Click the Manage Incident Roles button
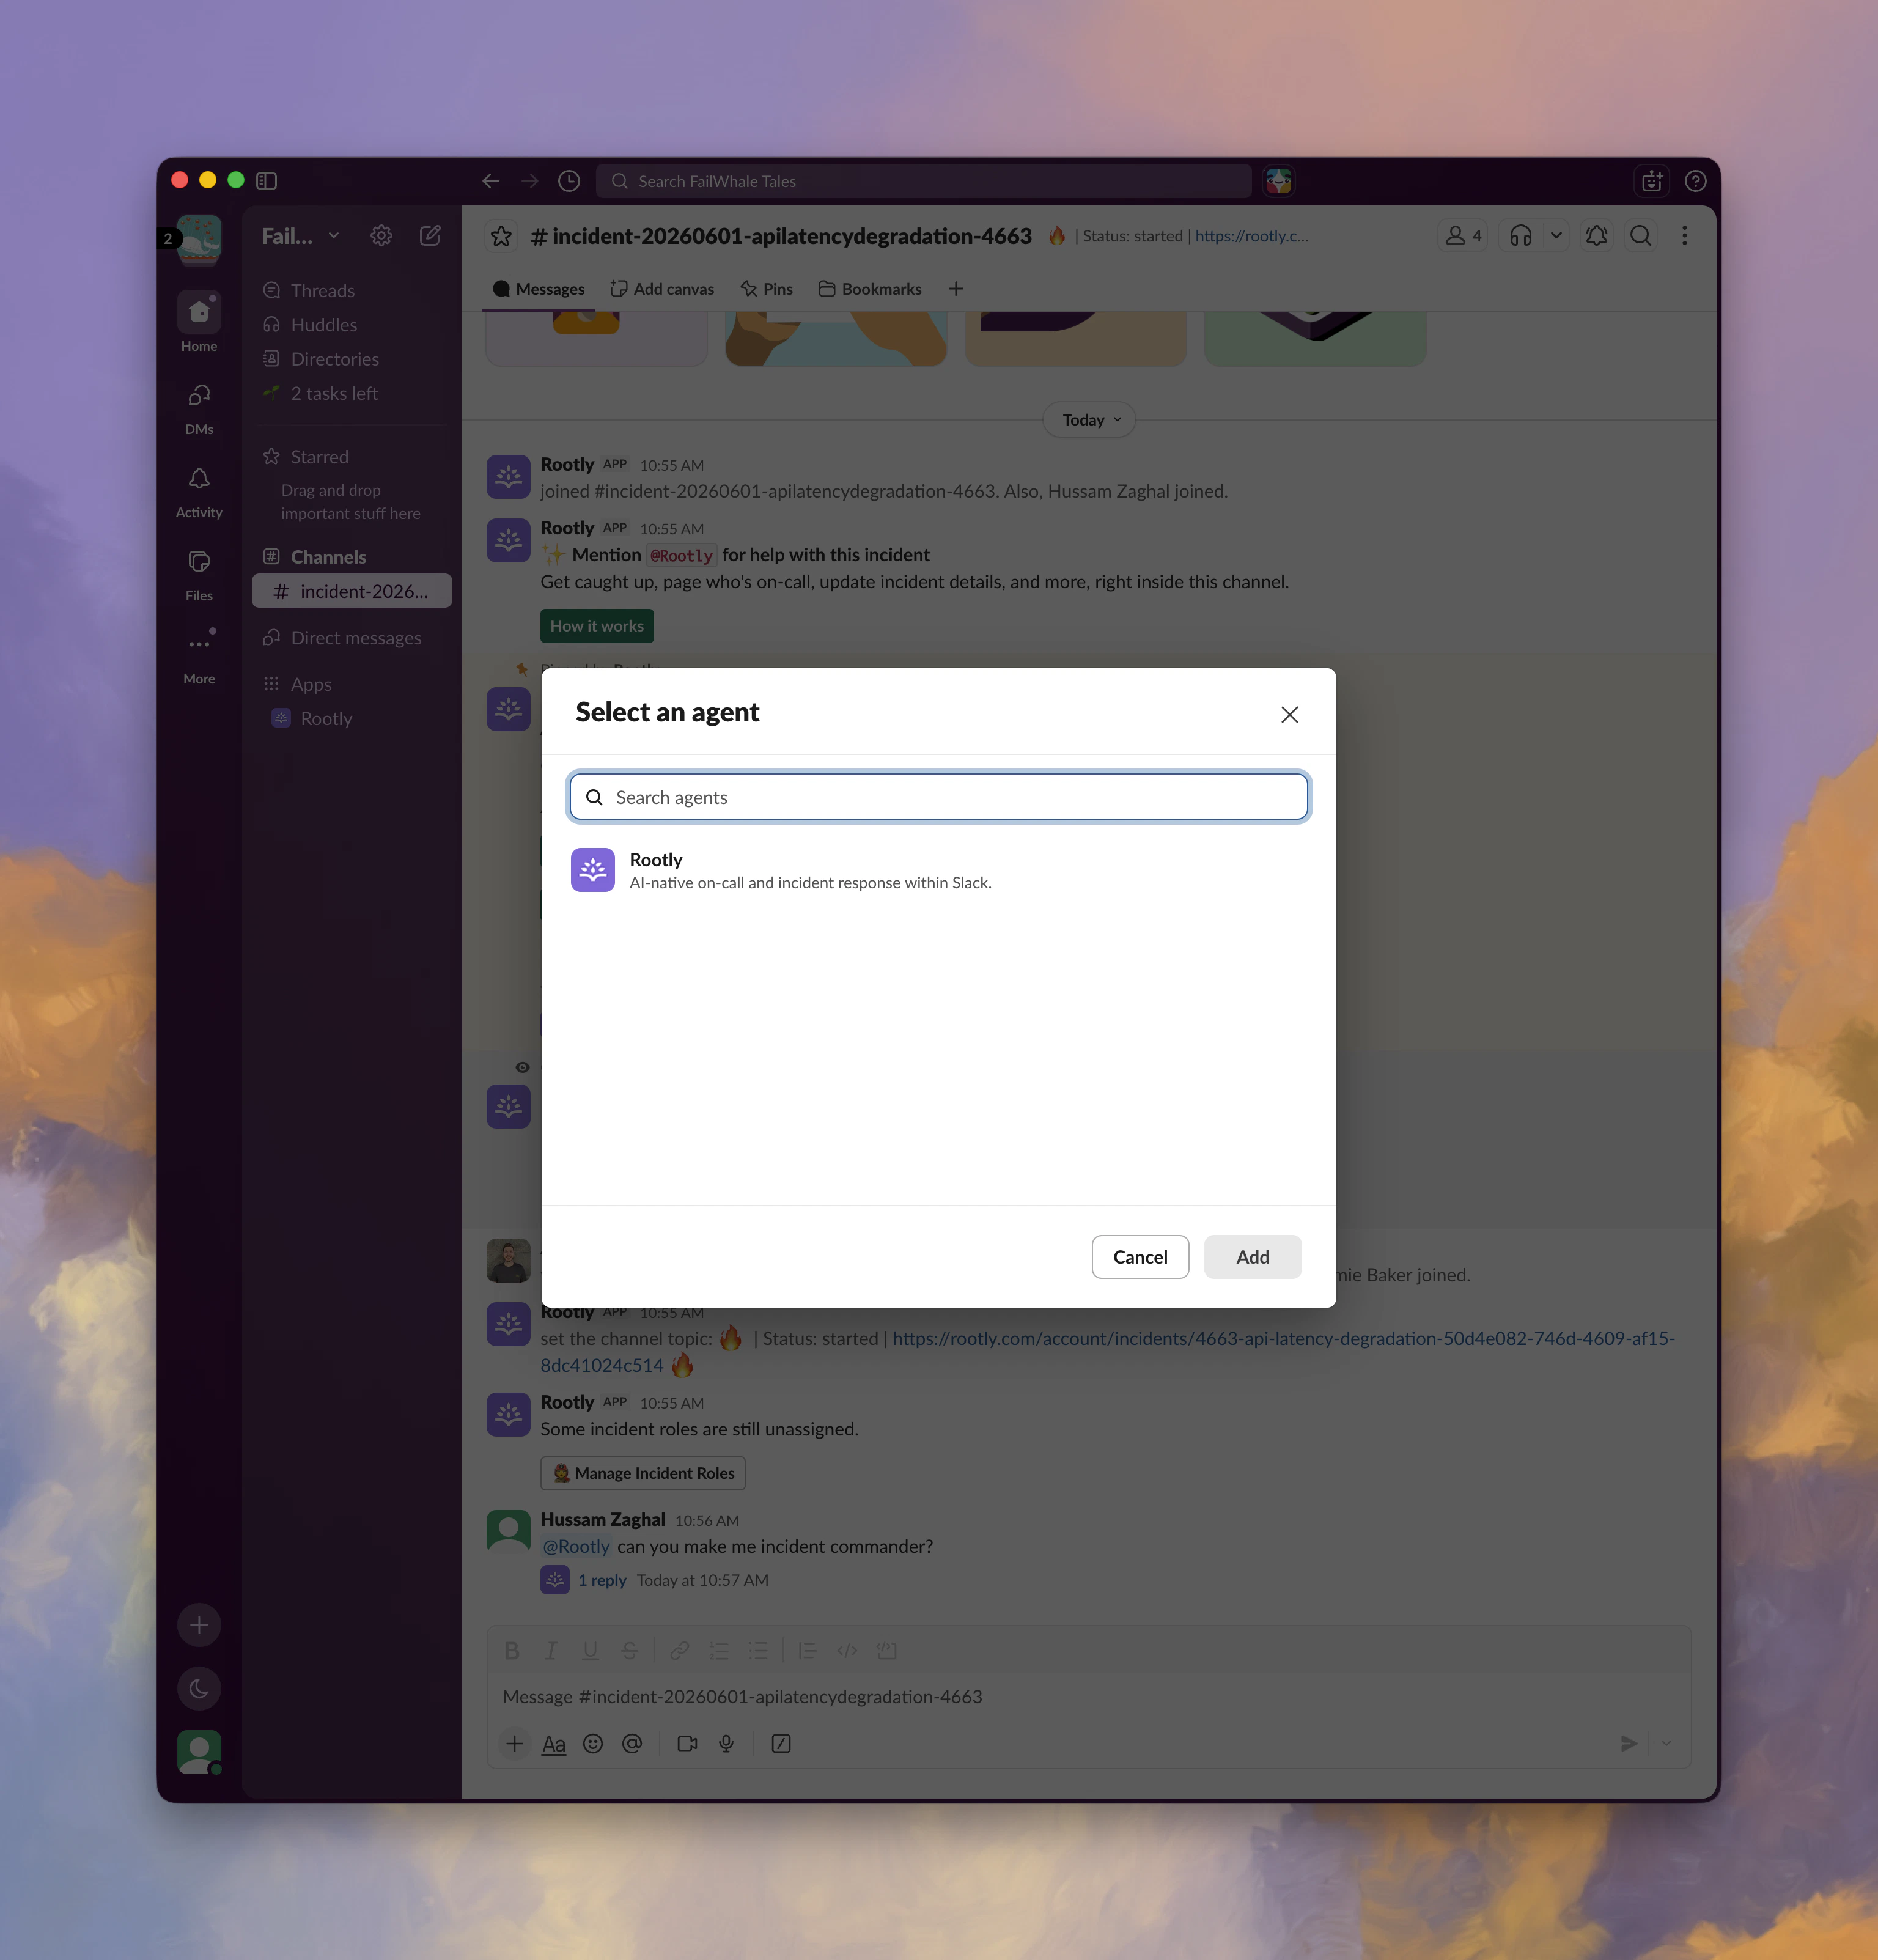 pos(643,1473)
